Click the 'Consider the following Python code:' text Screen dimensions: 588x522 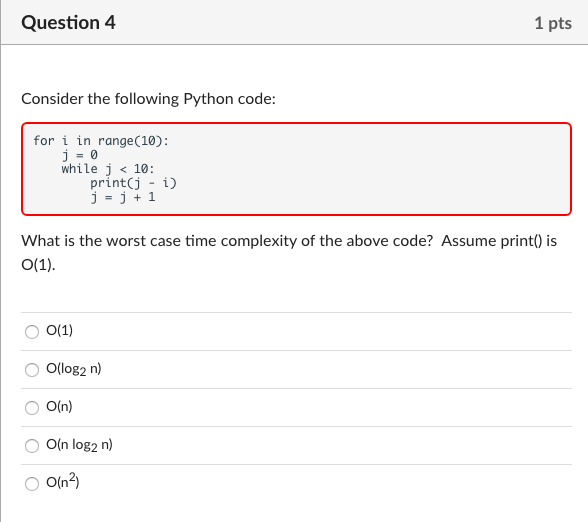click(x=148, y=99)
